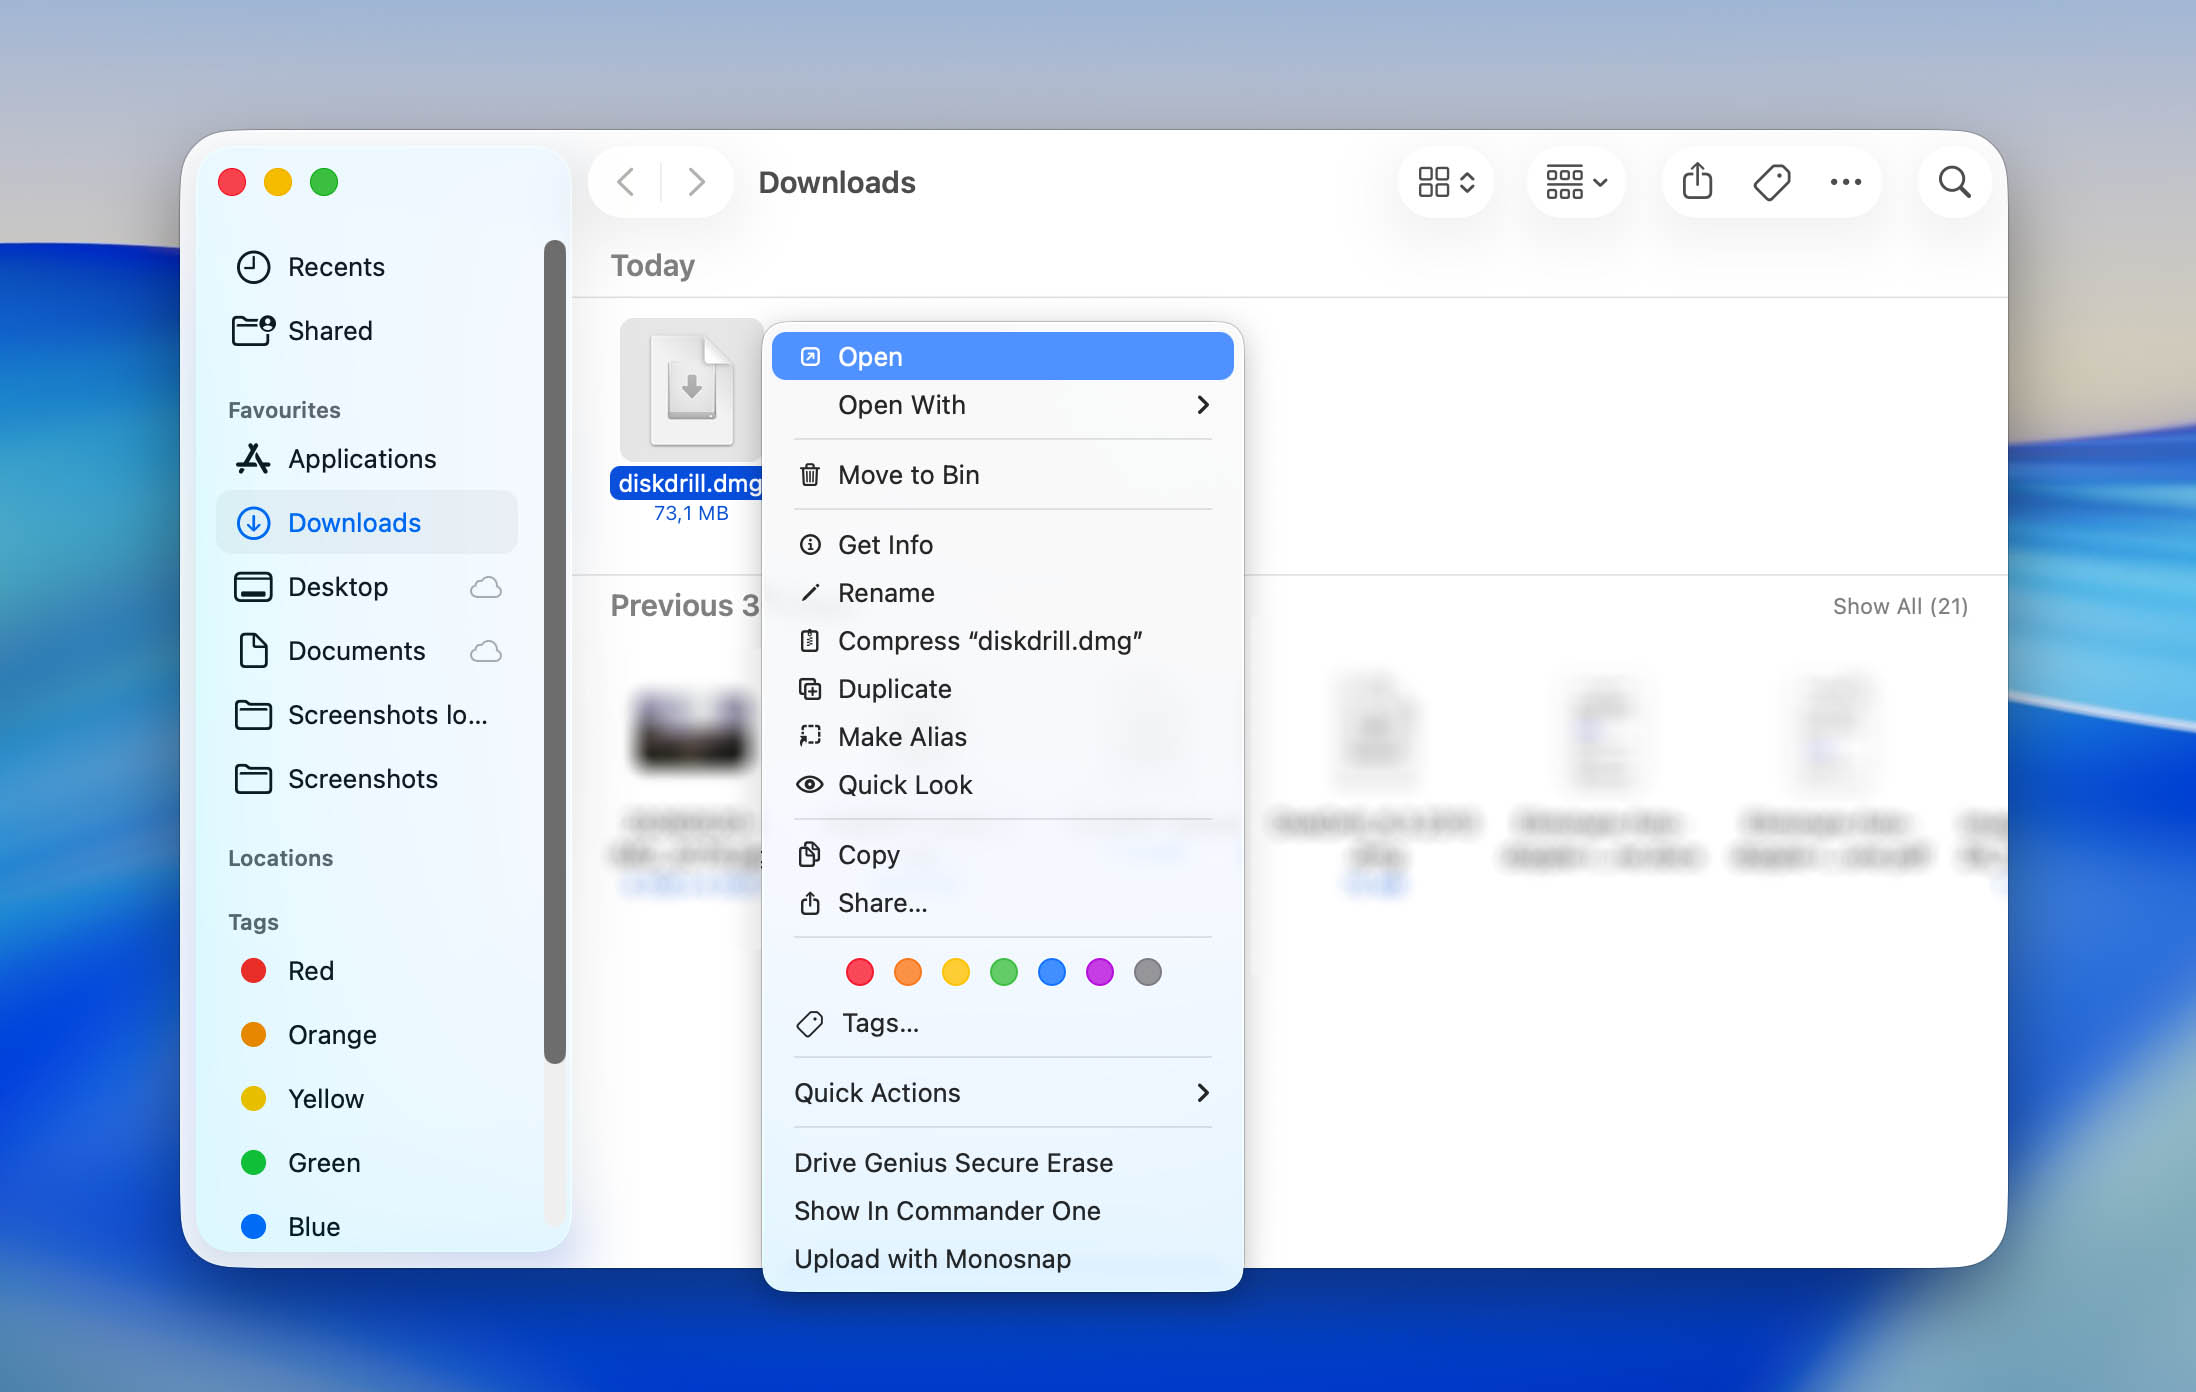Choose Duplicate from the menu
Viewport: 2196px width, 1392px height.
coord(1002,689)
